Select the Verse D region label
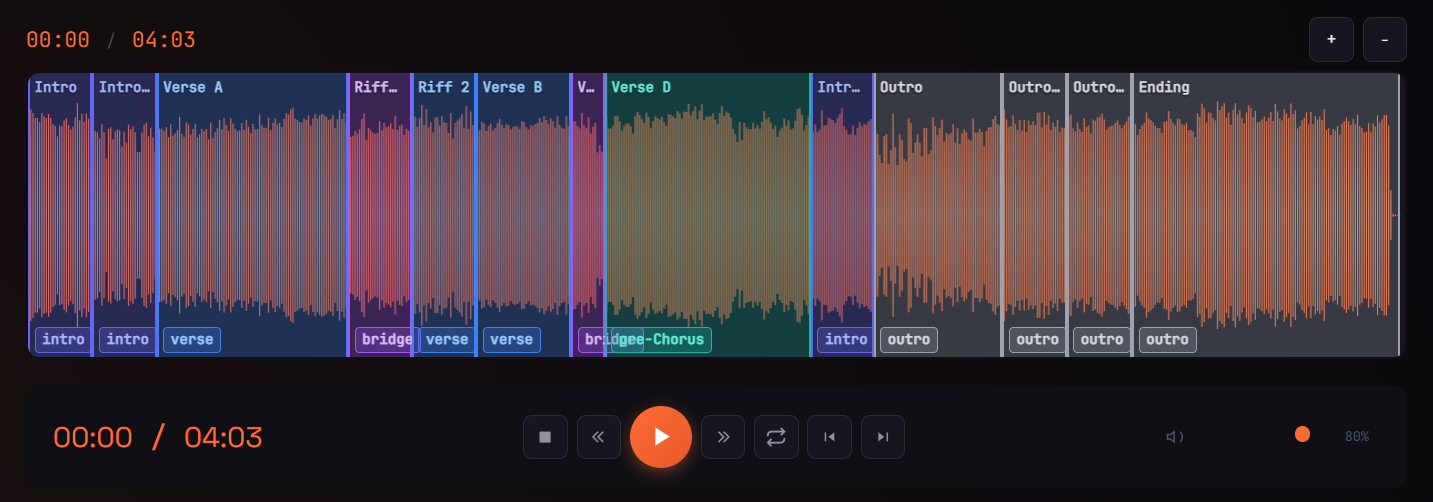 [640, 87]
